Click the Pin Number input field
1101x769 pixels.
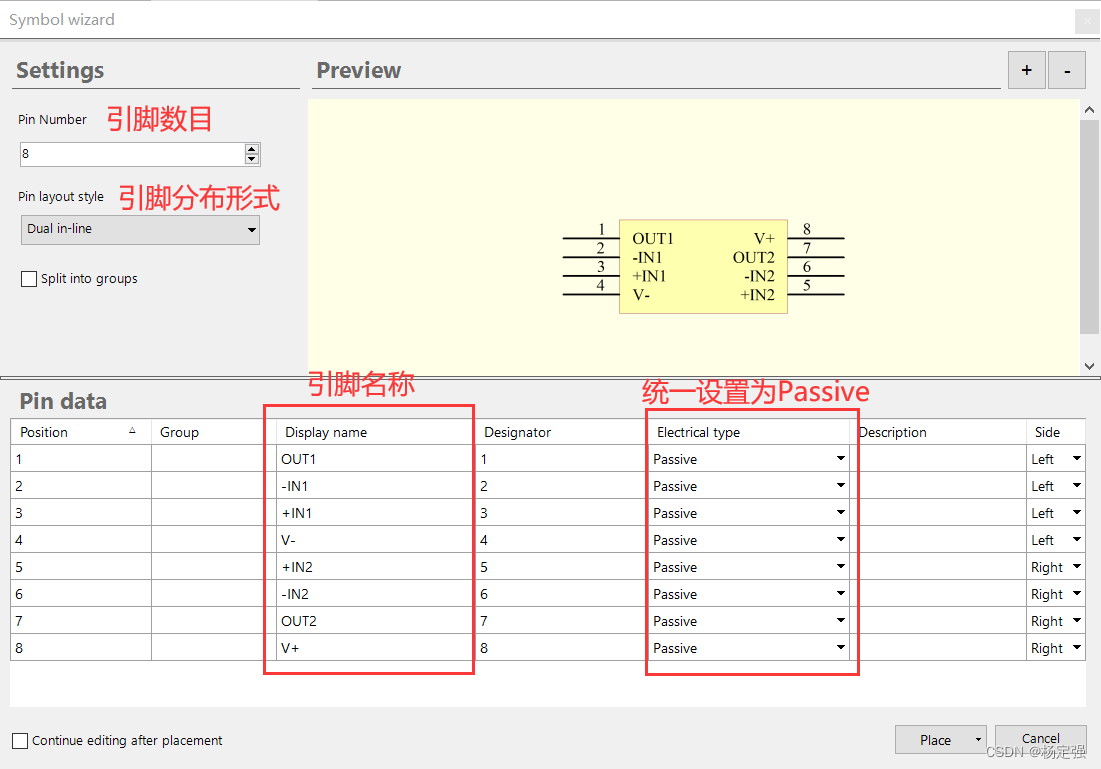(x=130, y=154)
